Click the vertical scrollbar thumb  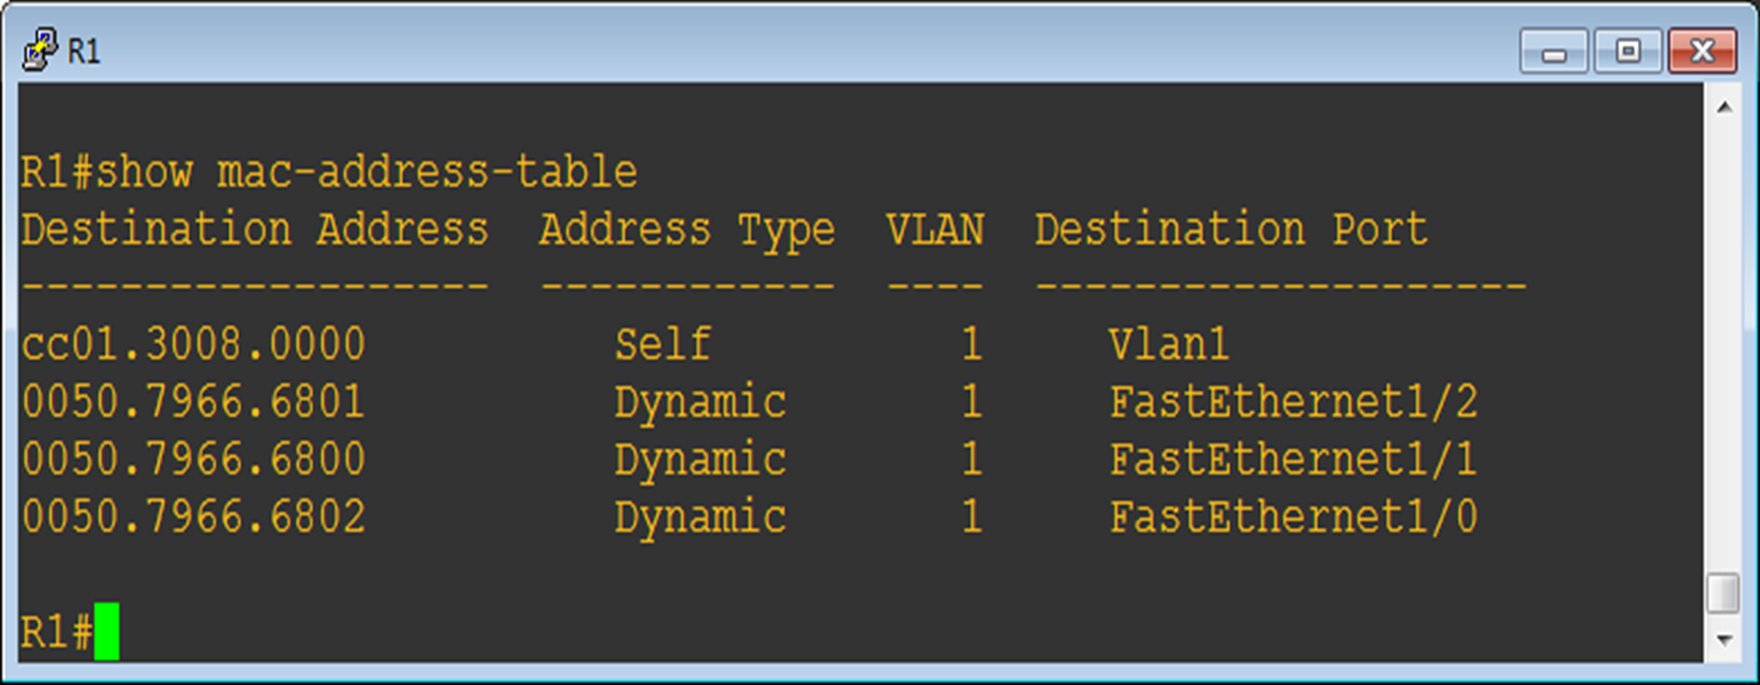coord(1724,593)
